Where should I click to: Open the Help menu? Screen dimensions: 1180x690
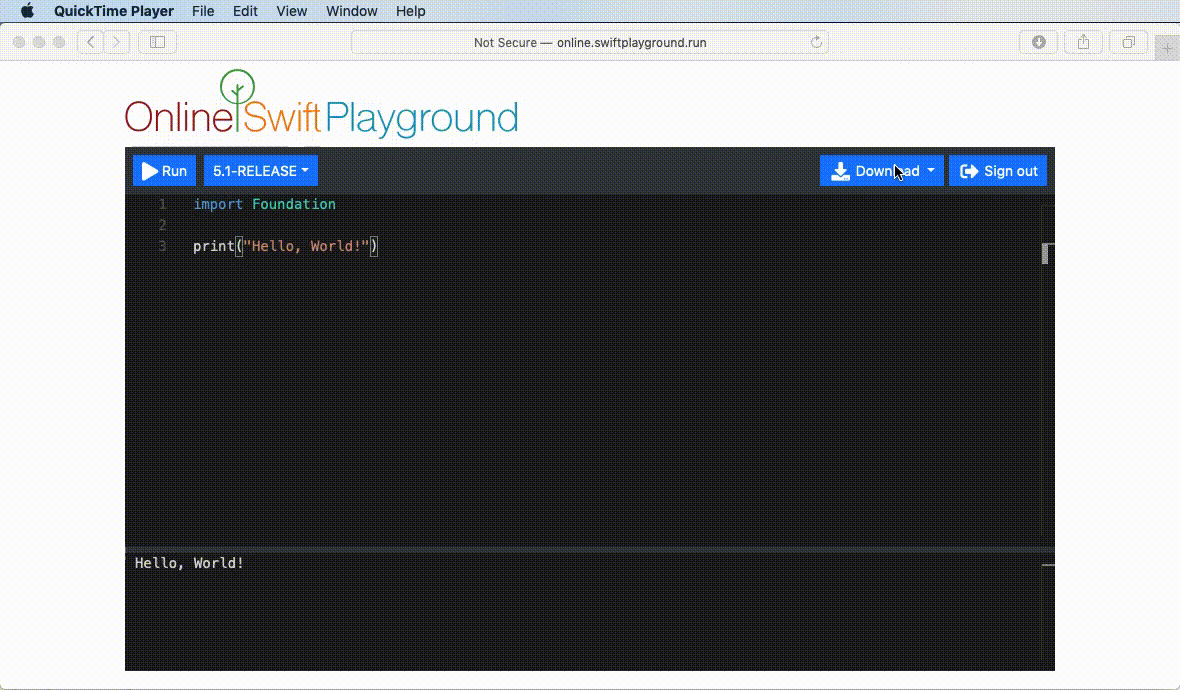click(x=411, y=11)
